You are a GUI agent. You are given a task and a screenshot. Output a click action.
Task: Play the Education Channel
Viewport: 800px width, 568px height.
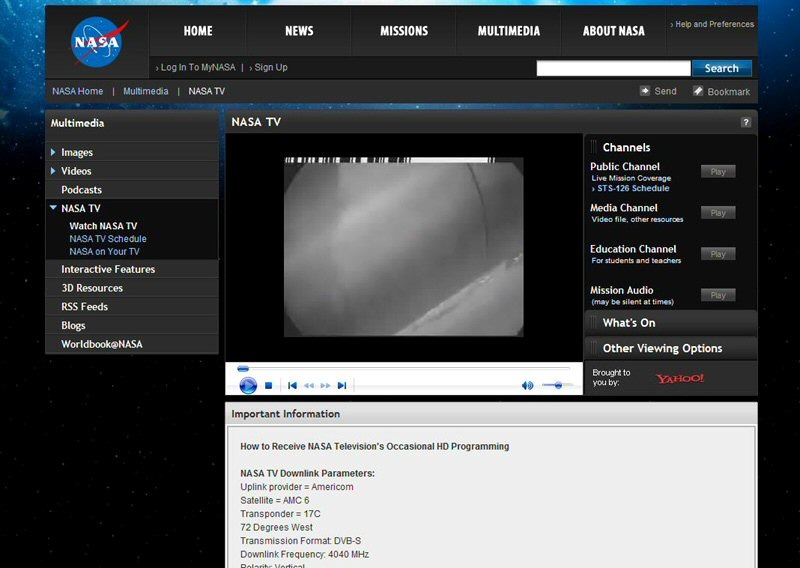click(718, 254)
